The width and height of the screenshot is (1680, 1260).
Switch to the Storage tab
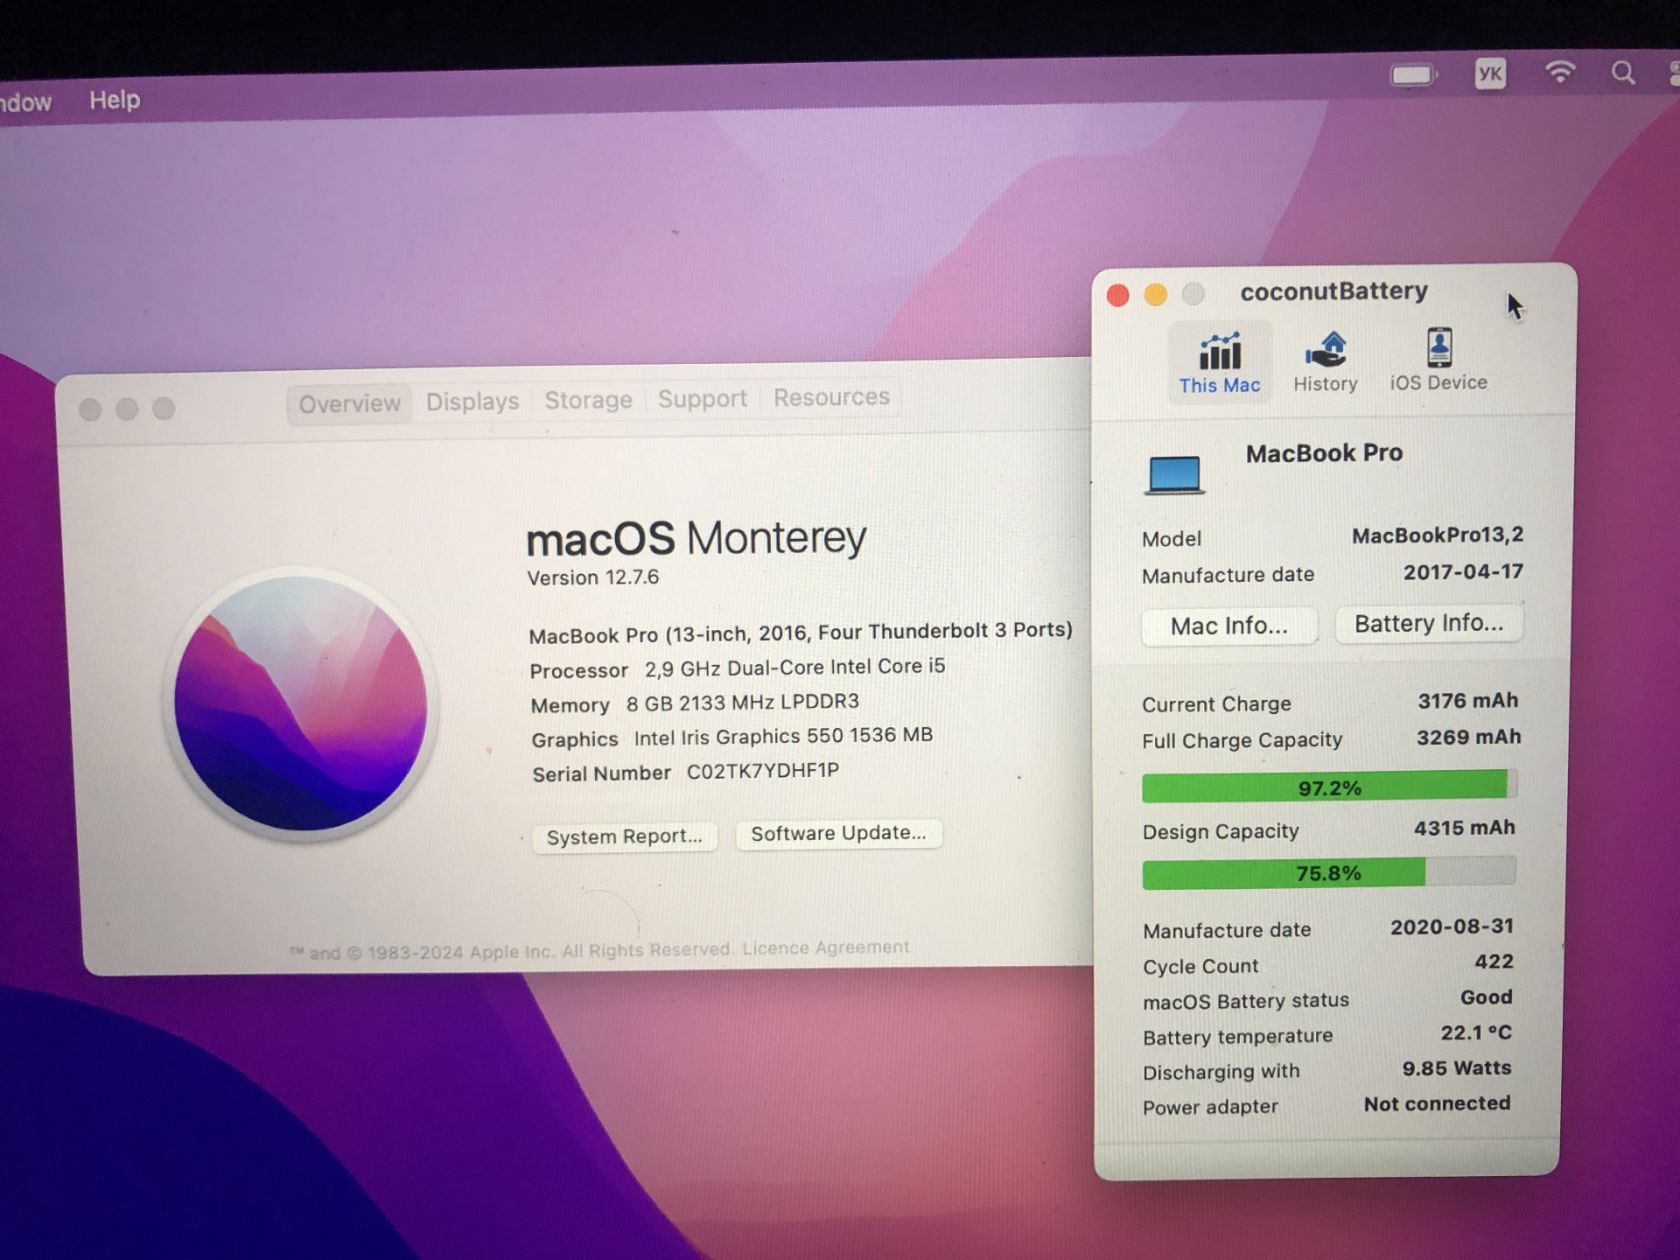click(x=588, y=400)
